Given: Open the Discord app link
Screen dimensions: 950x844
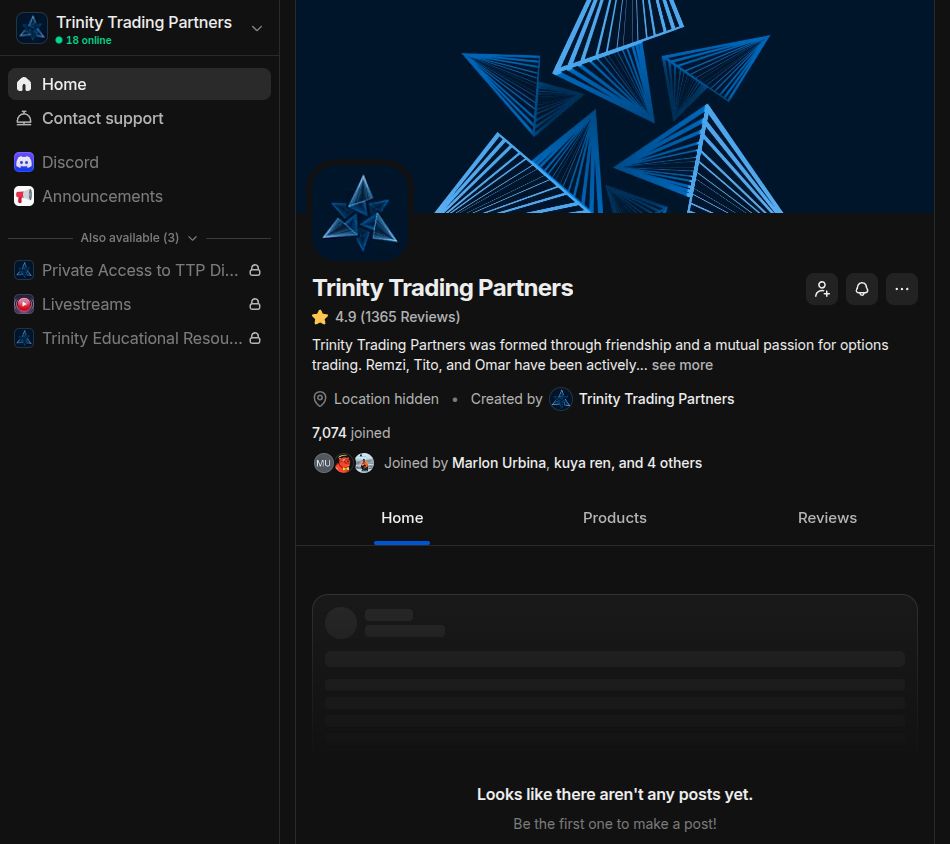Looking at the screenshot, I should click(139, 162).
